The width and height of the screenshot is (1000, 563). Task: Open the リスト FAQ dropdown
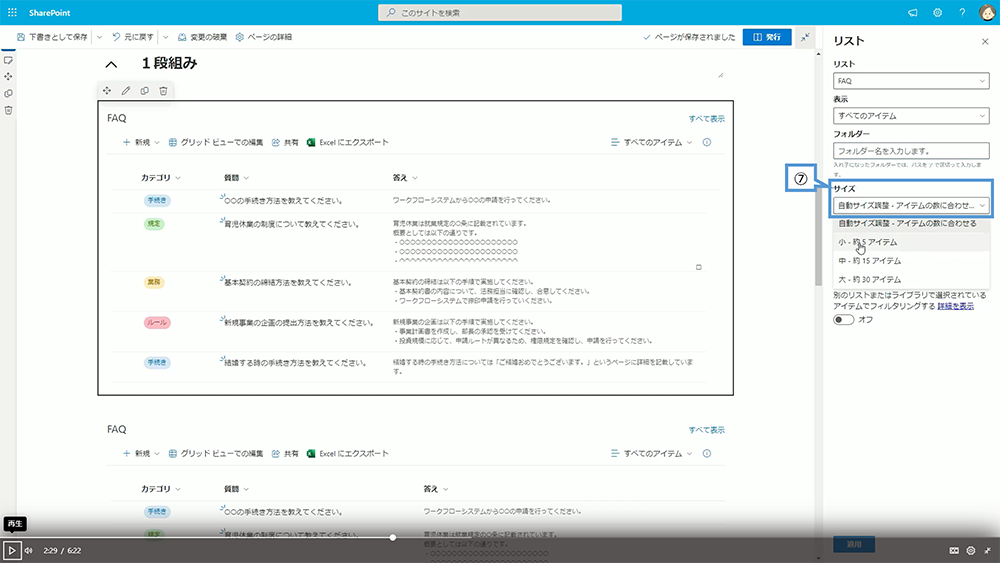pyautogui.click(x=911, y=81)
